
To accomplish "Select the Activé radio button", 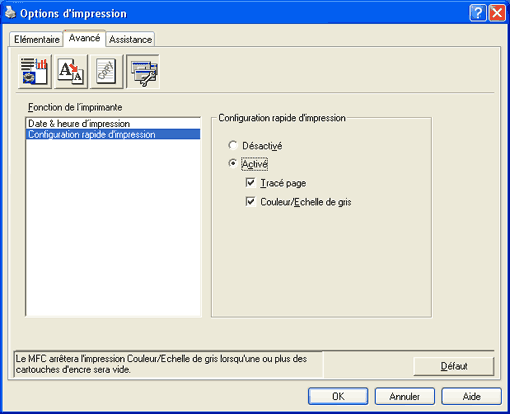I will (x=233, y=164).
